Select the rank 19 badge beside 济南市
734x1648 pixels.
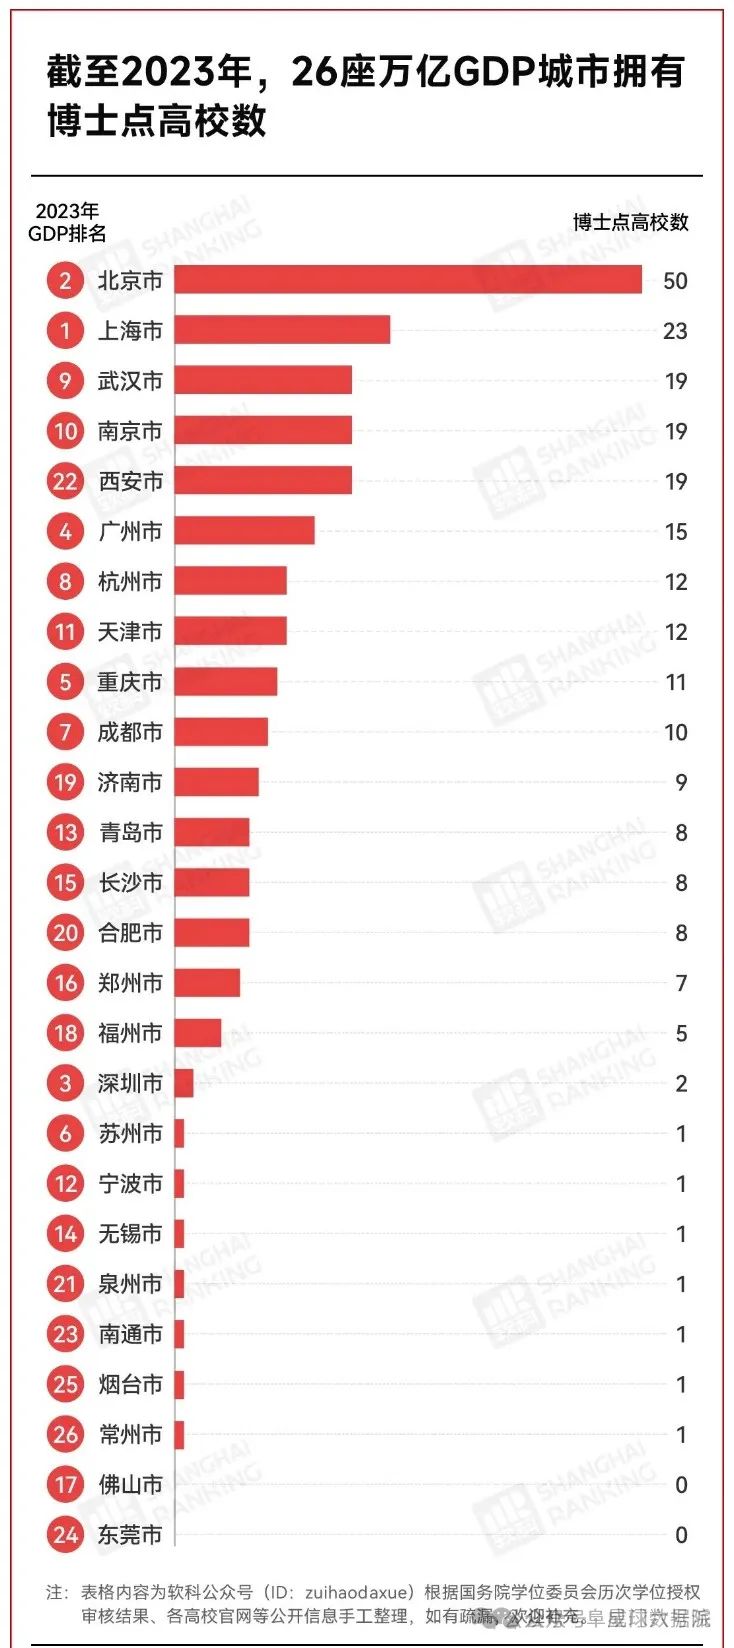[65, 782]
